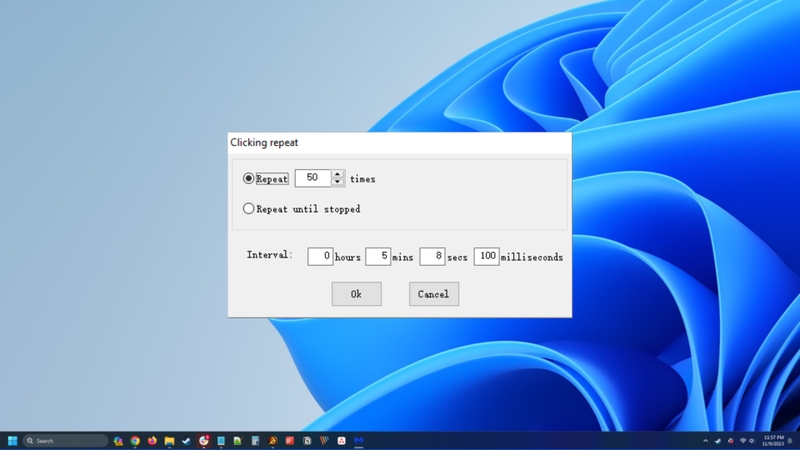Focus the milliseconds interval field
800x450 pixels.
486,256
